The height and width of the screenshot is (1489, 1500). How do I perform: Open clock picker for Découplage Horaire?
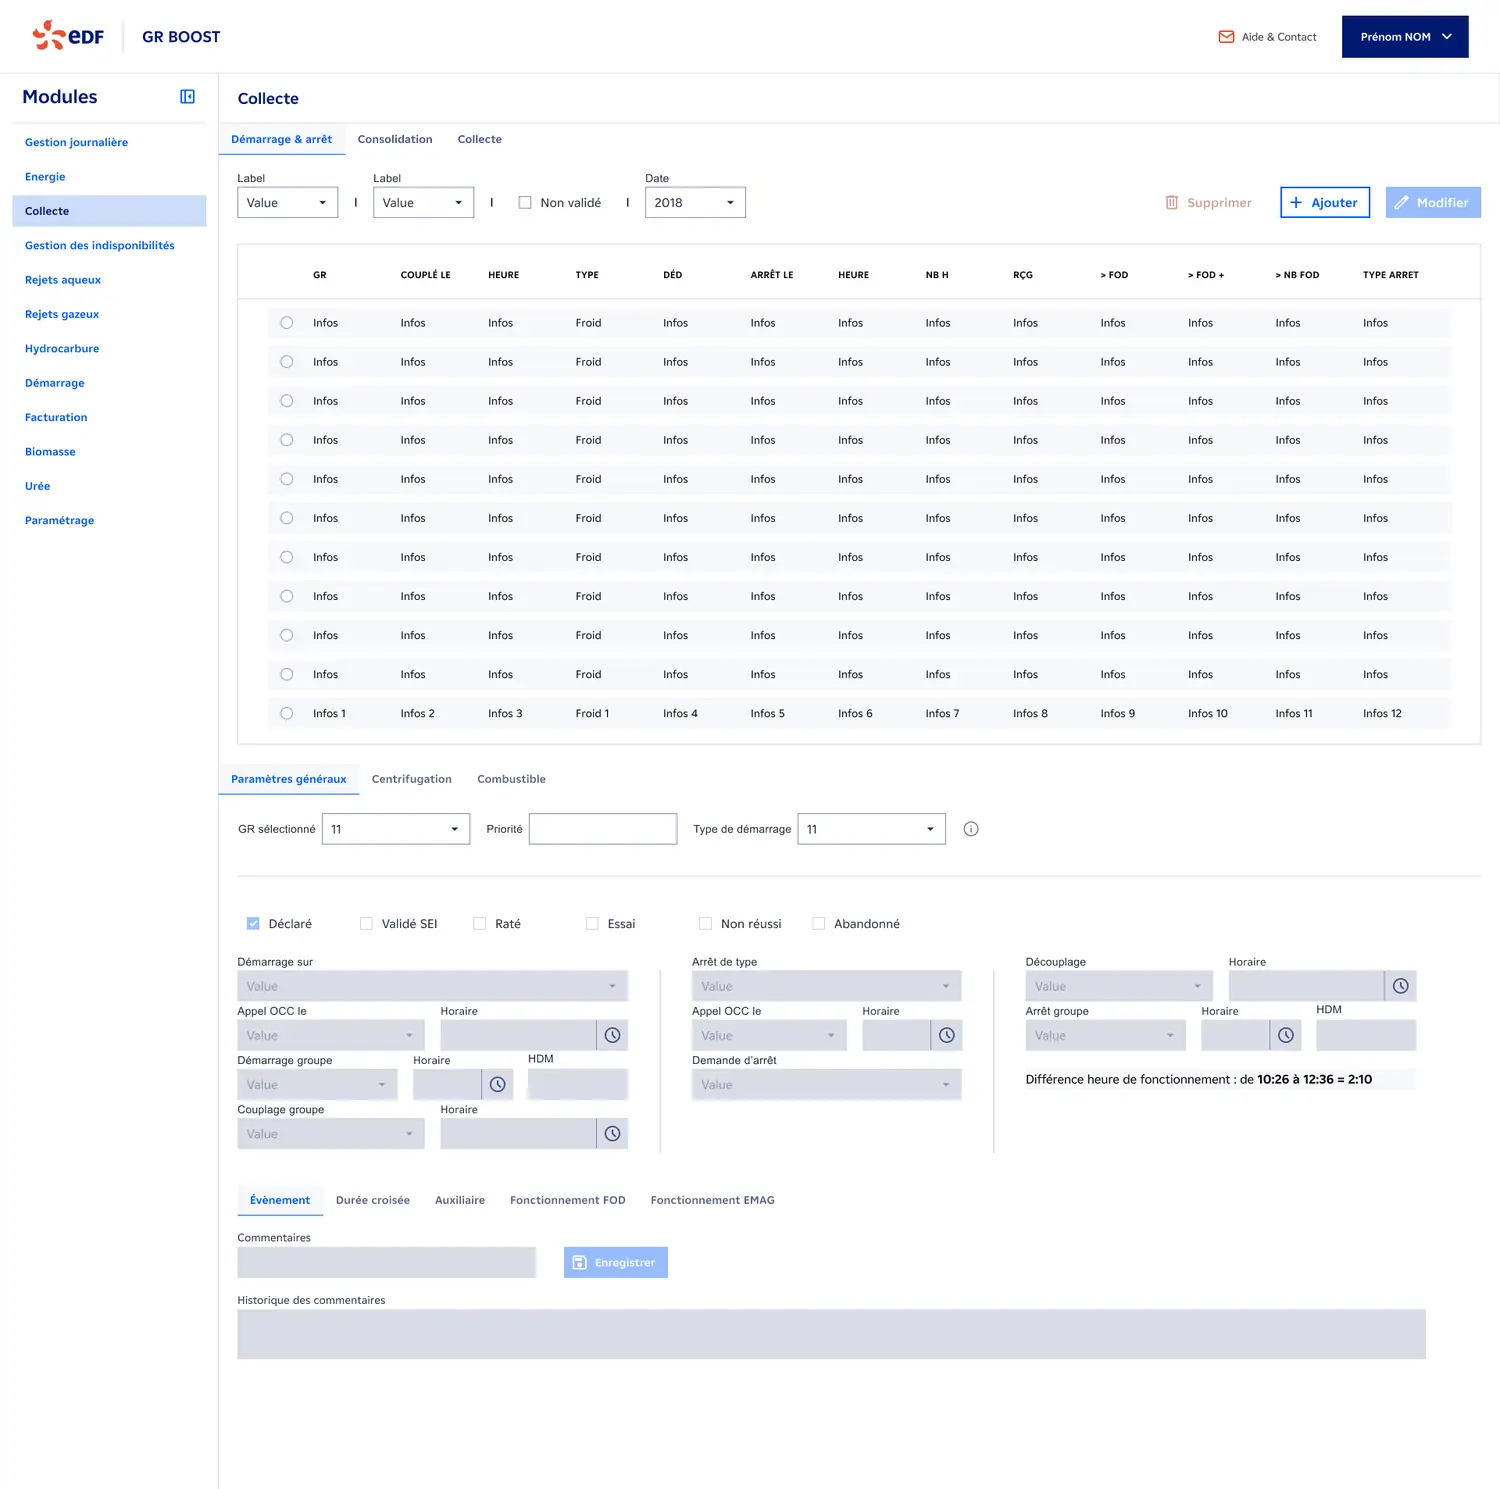pyautogui.click(x=1401, y=986)
